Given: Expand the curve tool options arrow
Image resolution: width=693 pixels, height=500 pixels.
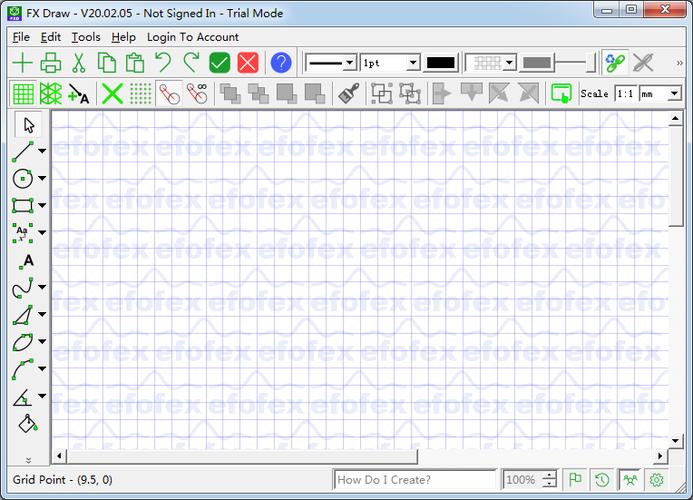Looking at the screenshot, I should (42, 287).
